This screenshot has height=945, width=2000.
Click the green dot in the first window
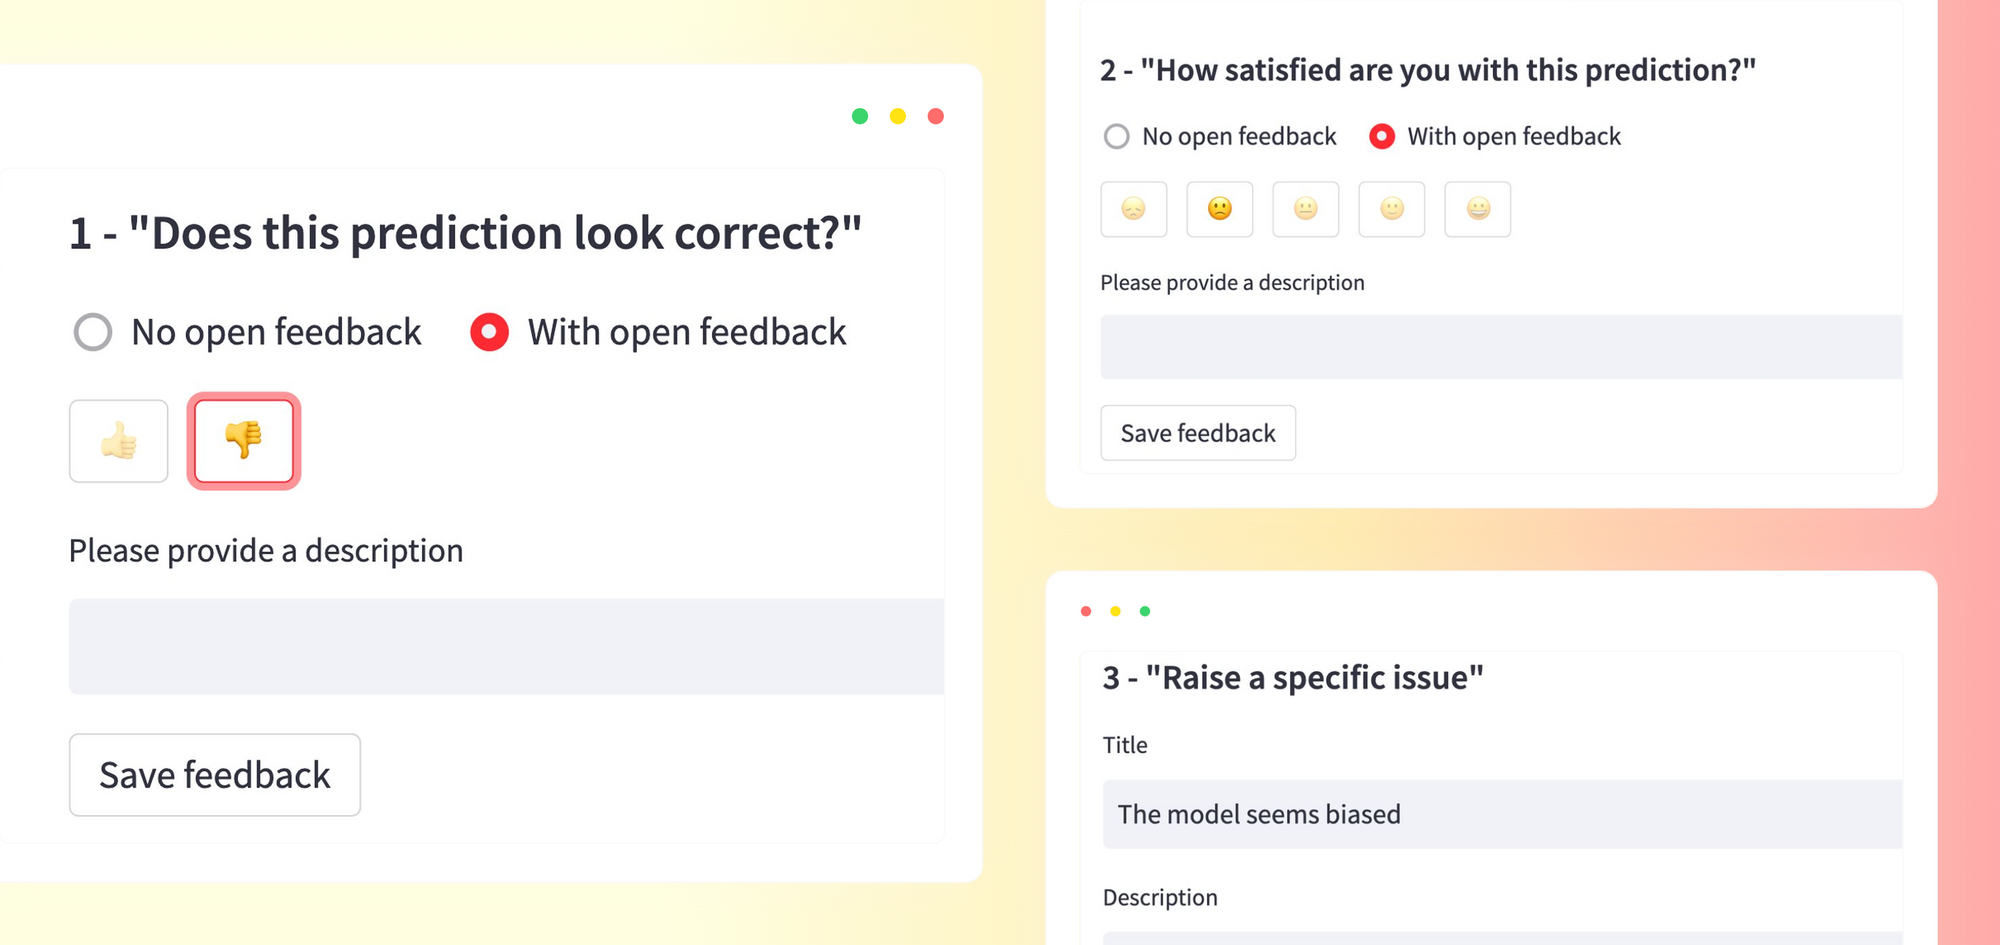coord(860,116)
